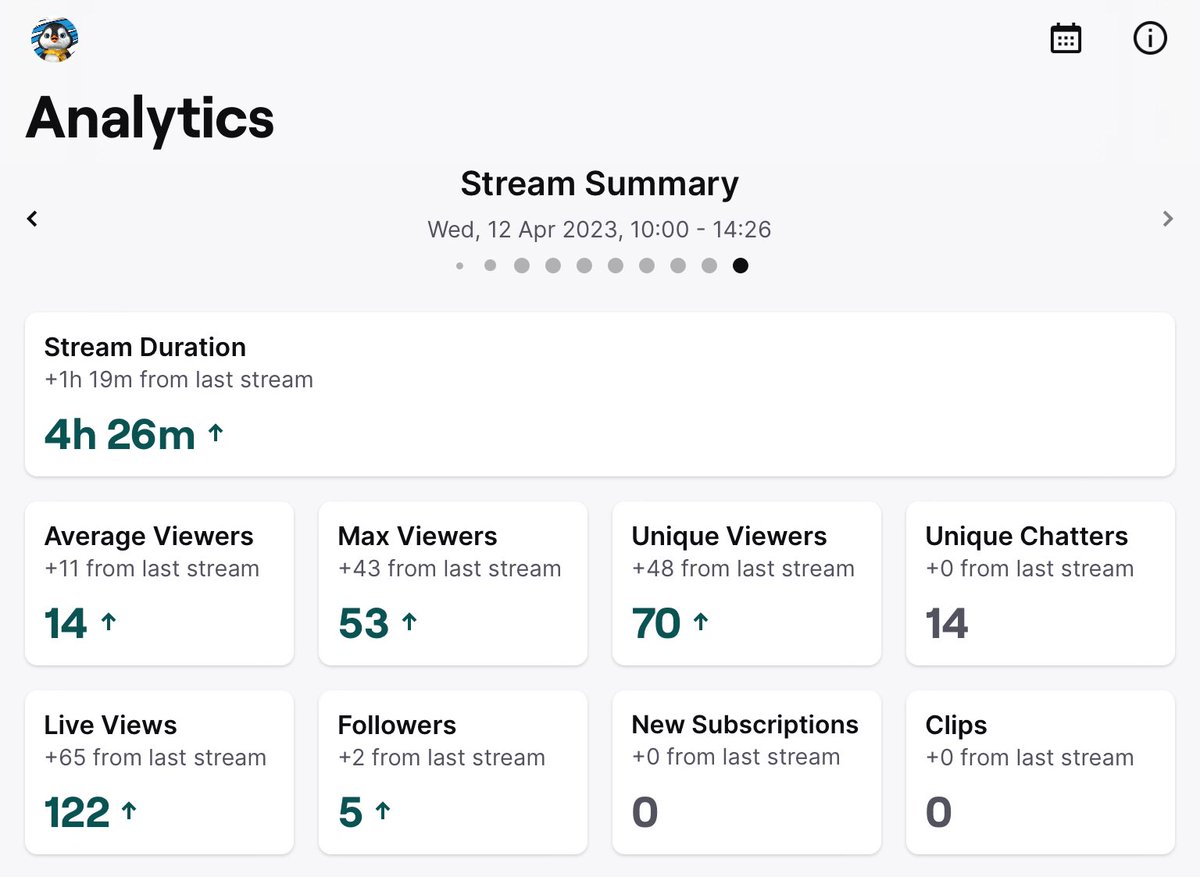Click the '4h 26m' duration value
Viewport: 1200px width, 877px height.
pos(120,435)
